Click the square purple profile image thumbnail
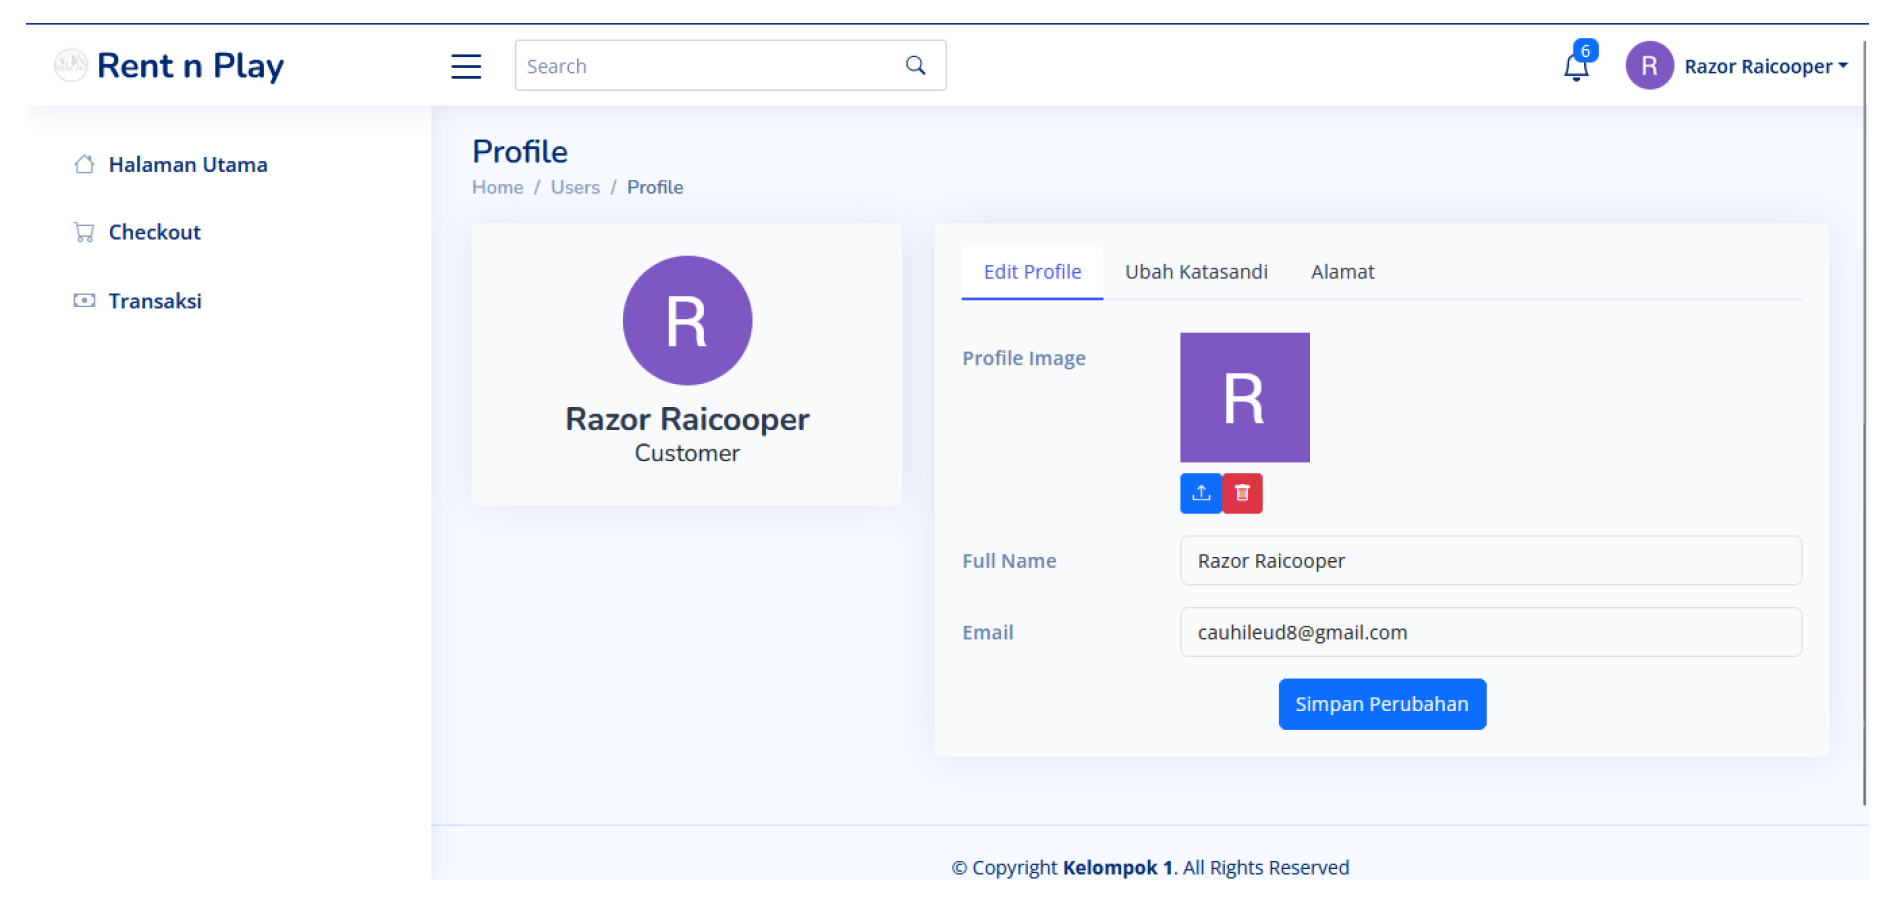Image resolution: width=1890 pixels, height=909 pixels. (x=1244, y=397)
